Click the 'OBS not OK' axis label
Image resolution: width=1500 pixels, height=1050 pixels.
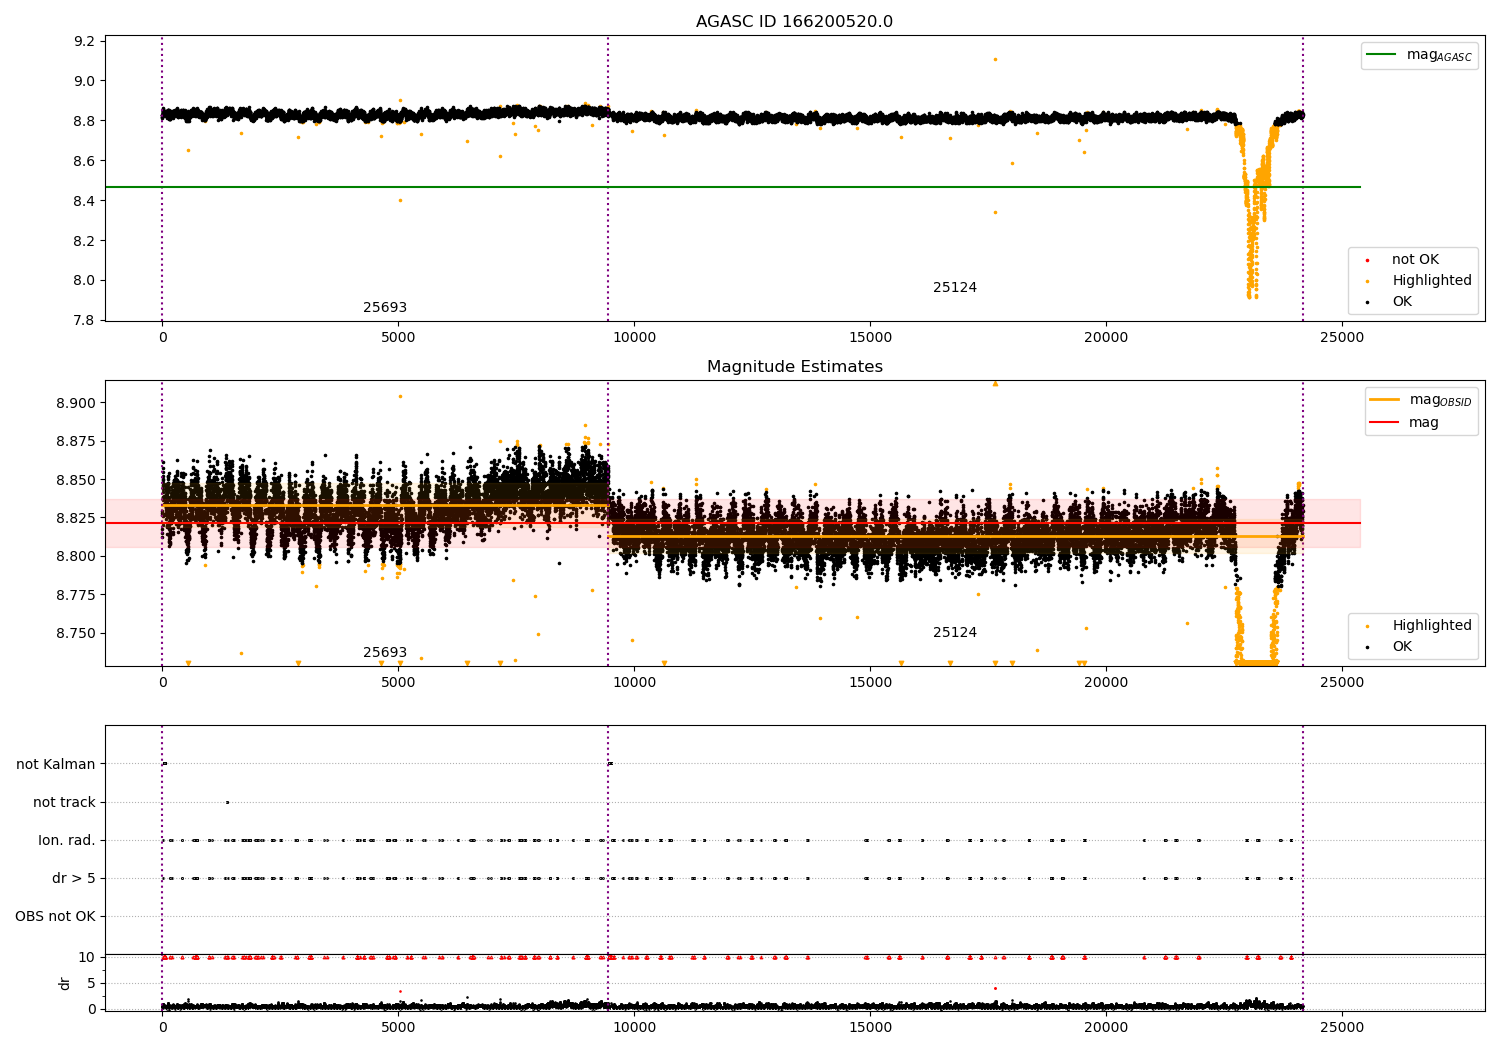point(55,916)
